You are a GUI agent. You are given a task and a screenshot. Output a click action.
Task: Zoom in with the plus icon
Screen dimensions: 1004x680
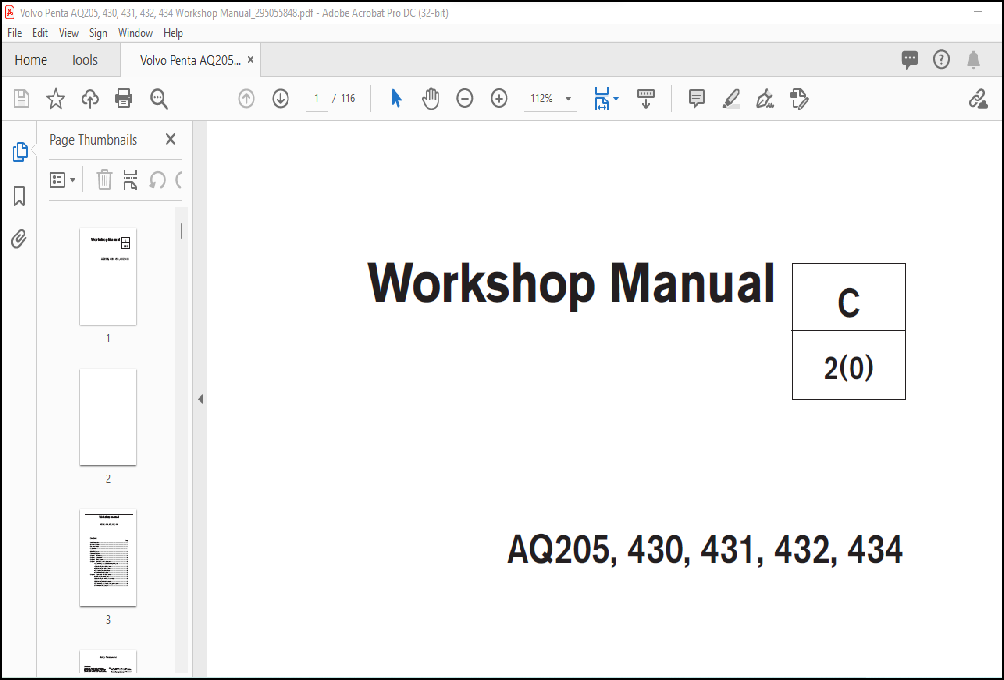pyautogui.click(x=499, y=99)
